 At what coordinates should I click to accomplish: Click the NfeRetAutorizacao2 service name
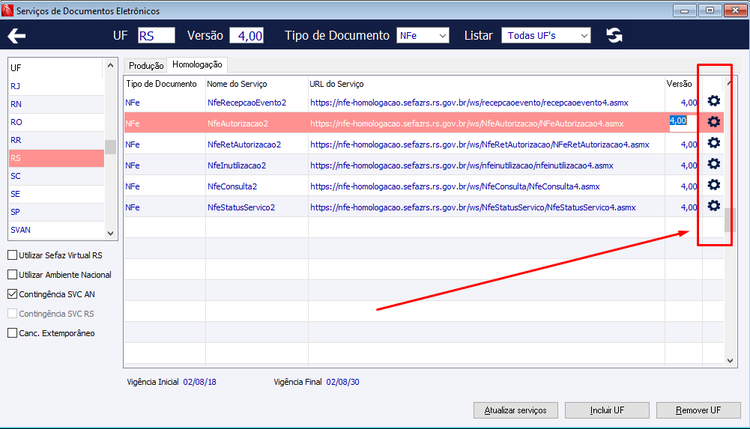coord(244,144)
